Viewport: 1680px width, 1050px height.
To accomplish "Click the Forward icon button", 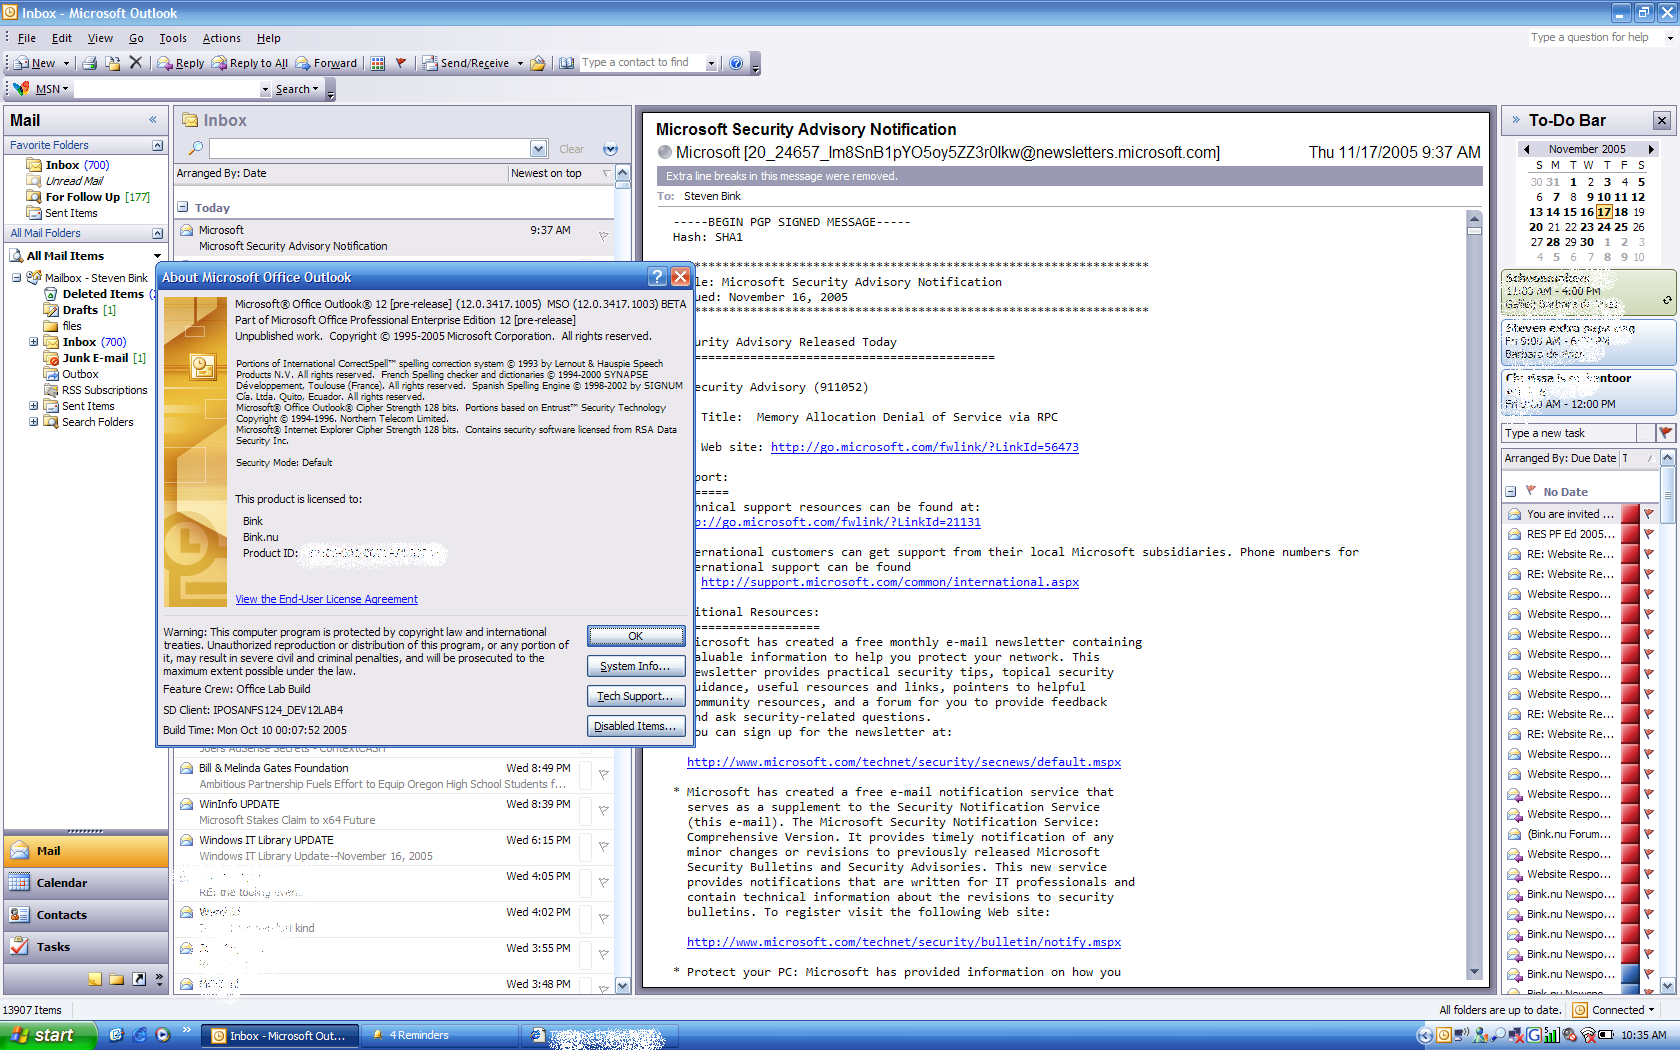I will (x=326, y=63).
